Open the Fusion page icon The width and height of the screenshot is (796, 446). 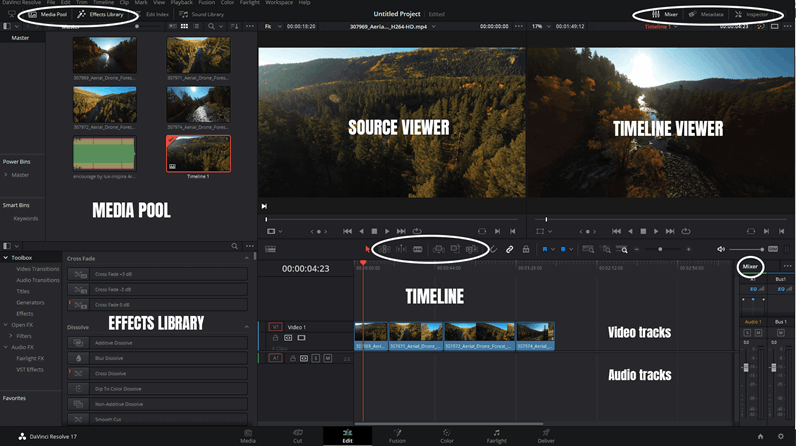396,433
